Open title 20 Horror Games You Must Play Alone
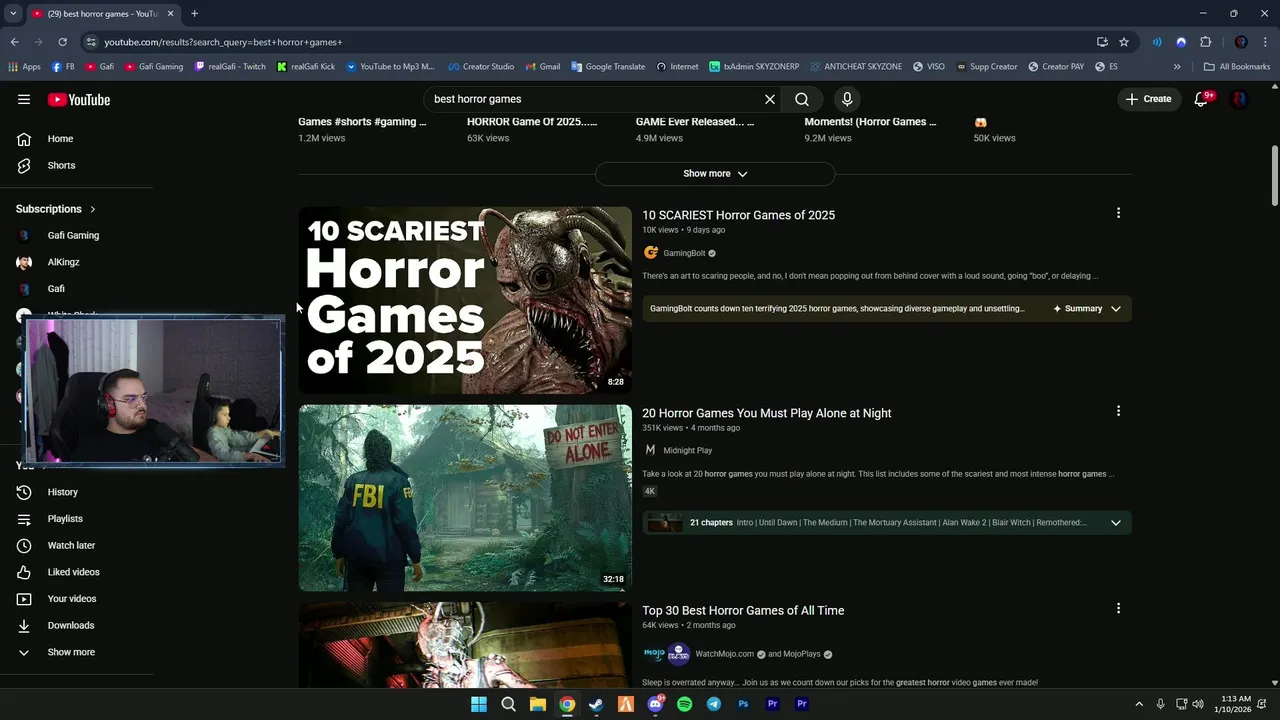This screenshot has height=720, width=1280. pyautogui.click(x=767, y=413)
